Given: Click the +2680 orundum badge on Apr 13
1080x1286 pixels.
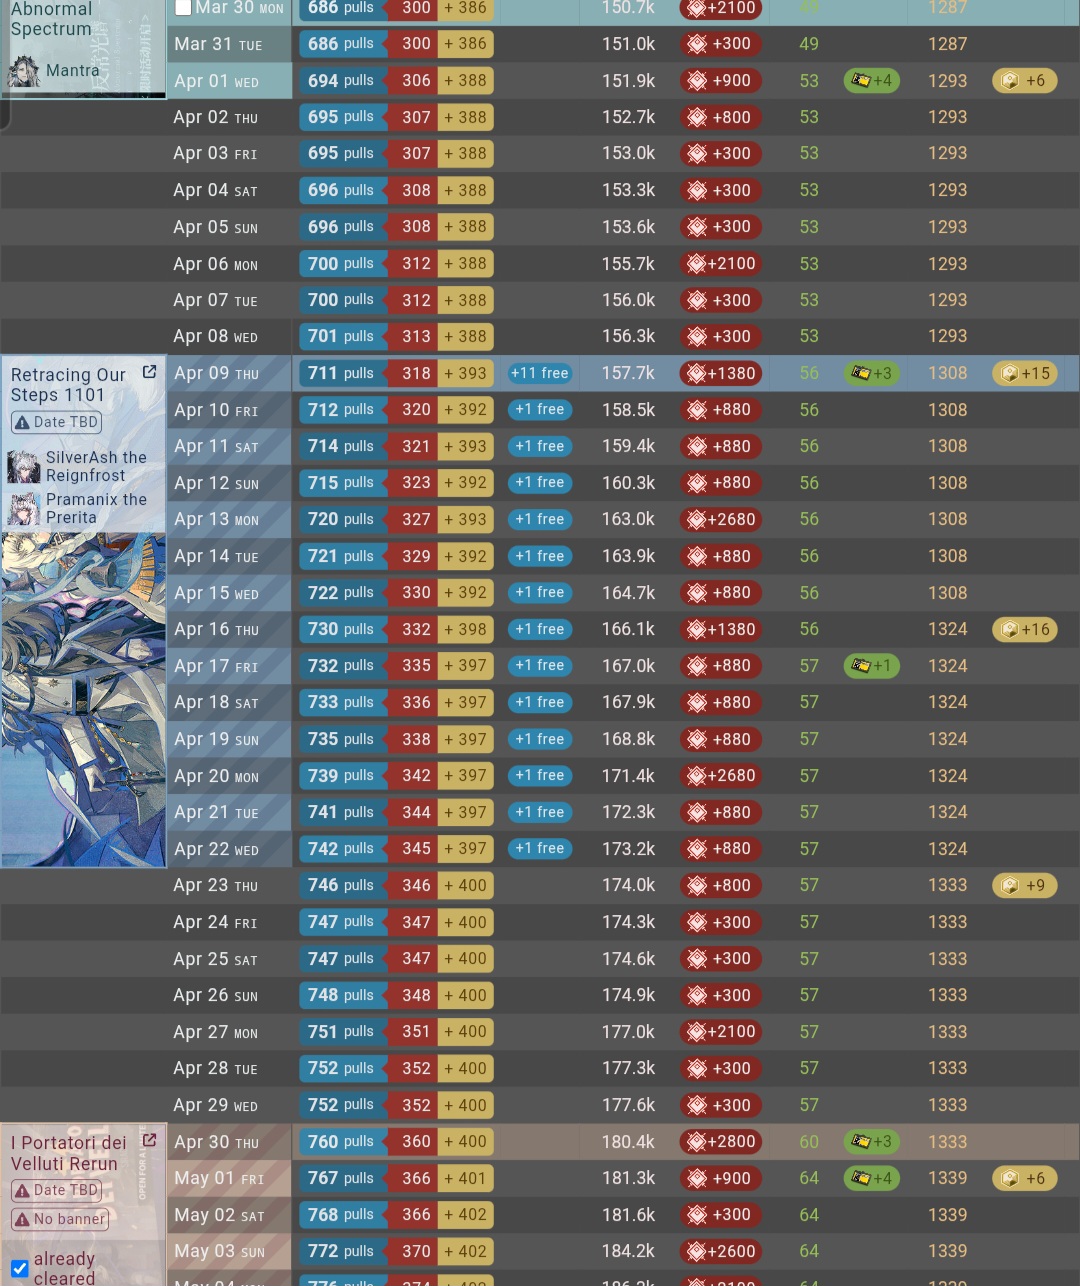Looking at the screenshot, I should point(721,520).
